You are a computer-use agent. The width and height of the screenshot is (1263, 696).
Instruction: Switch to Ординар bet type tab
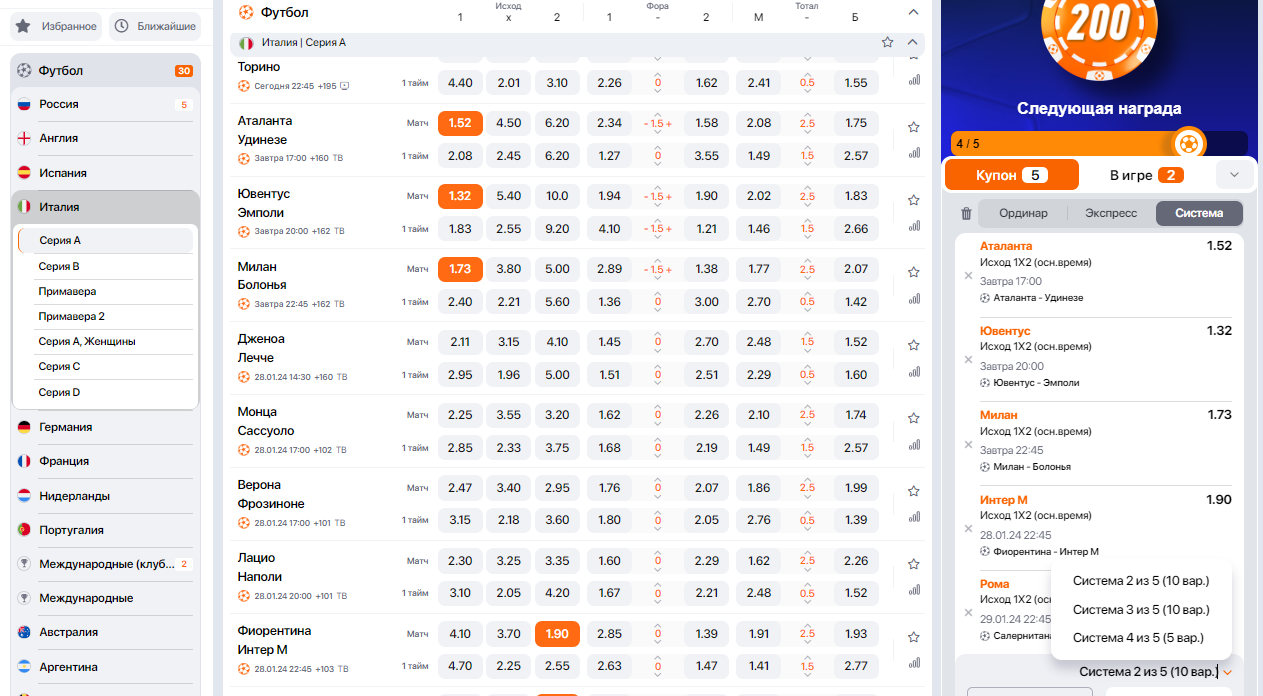1023,213
